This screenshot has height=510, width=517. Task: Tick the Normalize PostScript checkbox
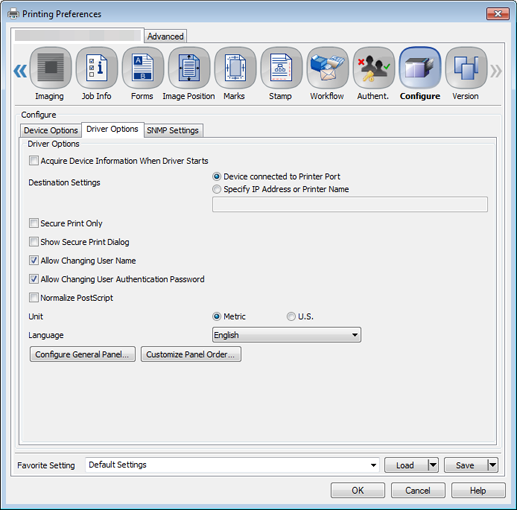[34, 297]
